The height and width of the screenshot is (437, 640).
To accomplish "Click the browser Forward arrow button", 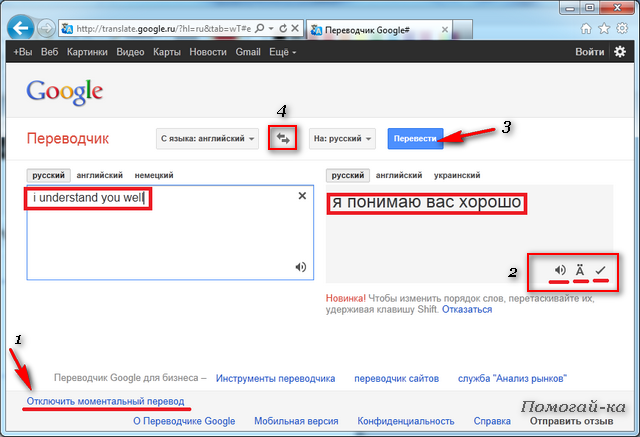I will point(46,28).
